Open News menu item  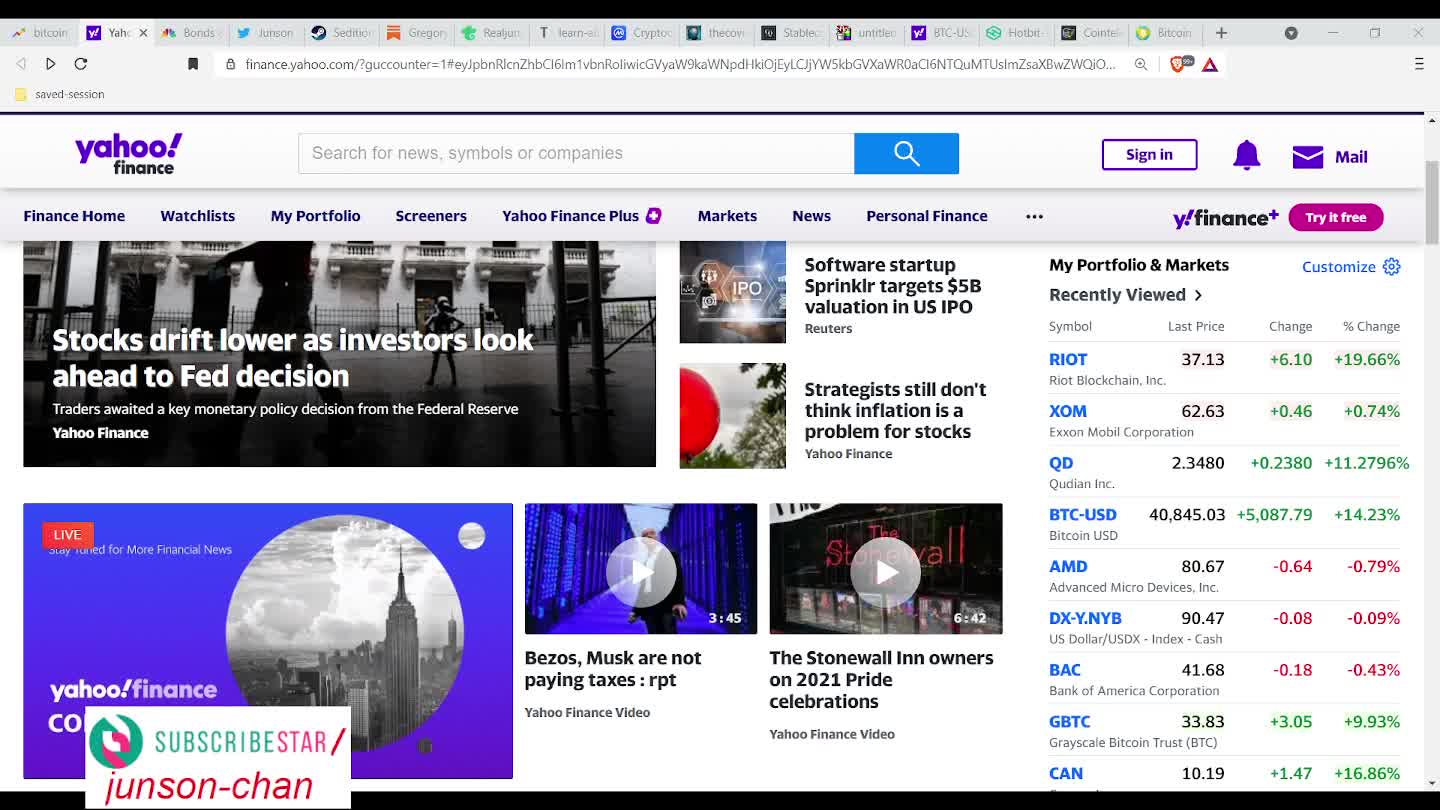811,216
